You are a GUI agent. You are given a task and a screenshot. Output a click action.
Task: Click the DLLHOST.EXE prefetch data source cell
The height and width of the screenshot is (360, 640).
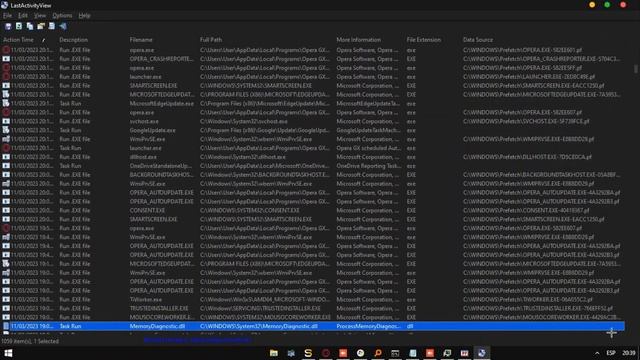pos(527,157)
